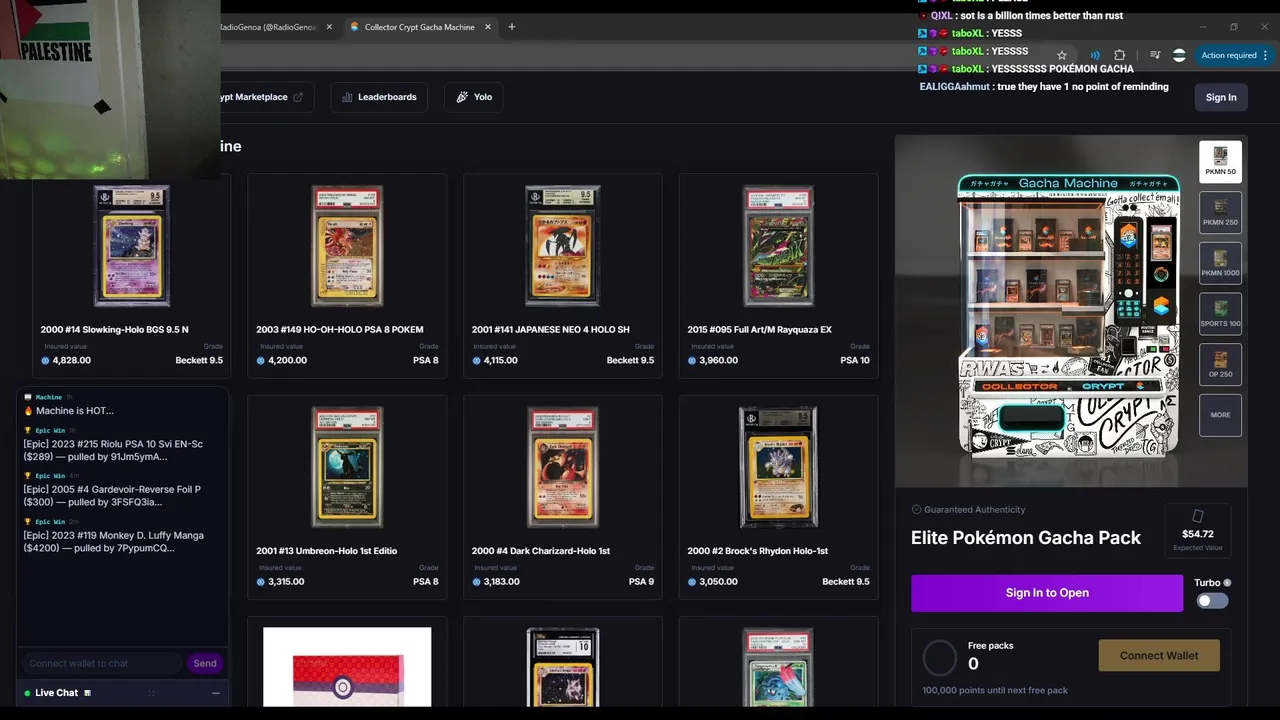Click the Riolu PSA 10 epic win message
The image size is (1280, 720).
coord(113,450)
